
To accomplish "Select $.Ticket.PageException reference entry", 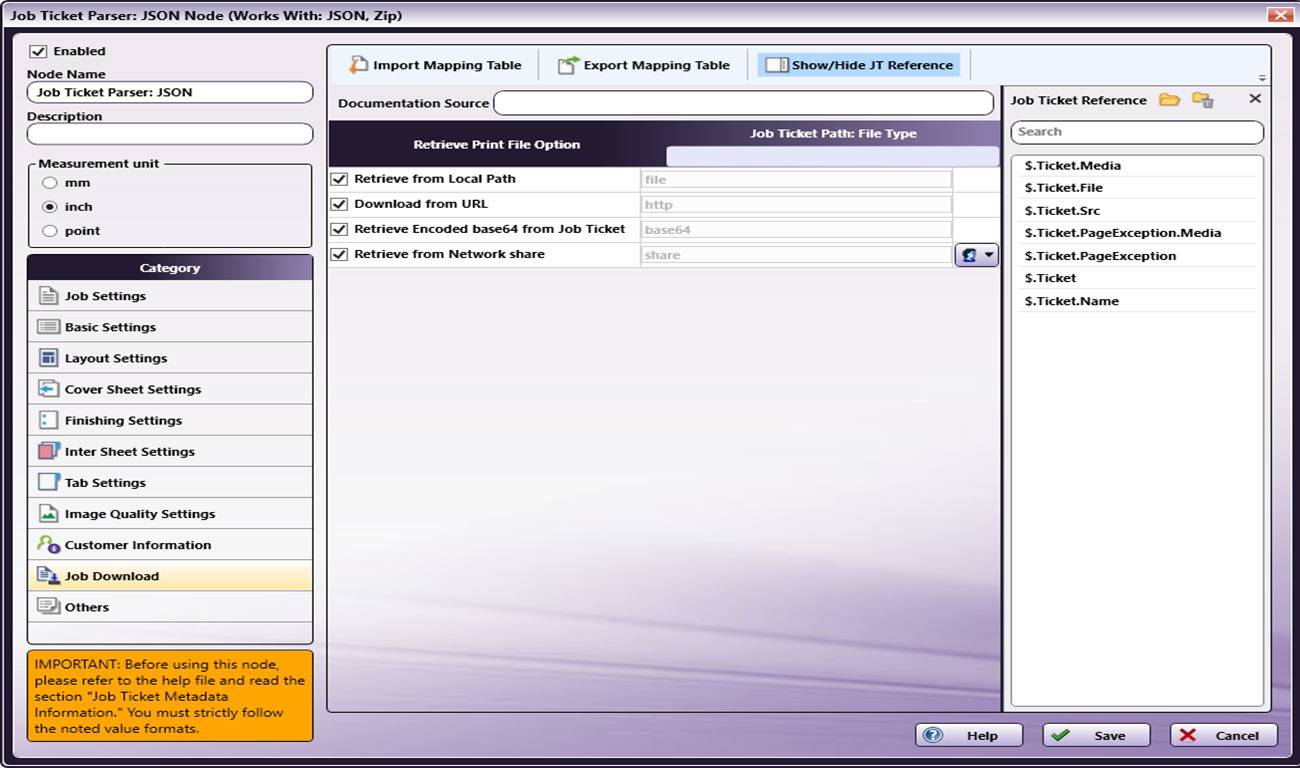I will click(x=1137, y=256).
